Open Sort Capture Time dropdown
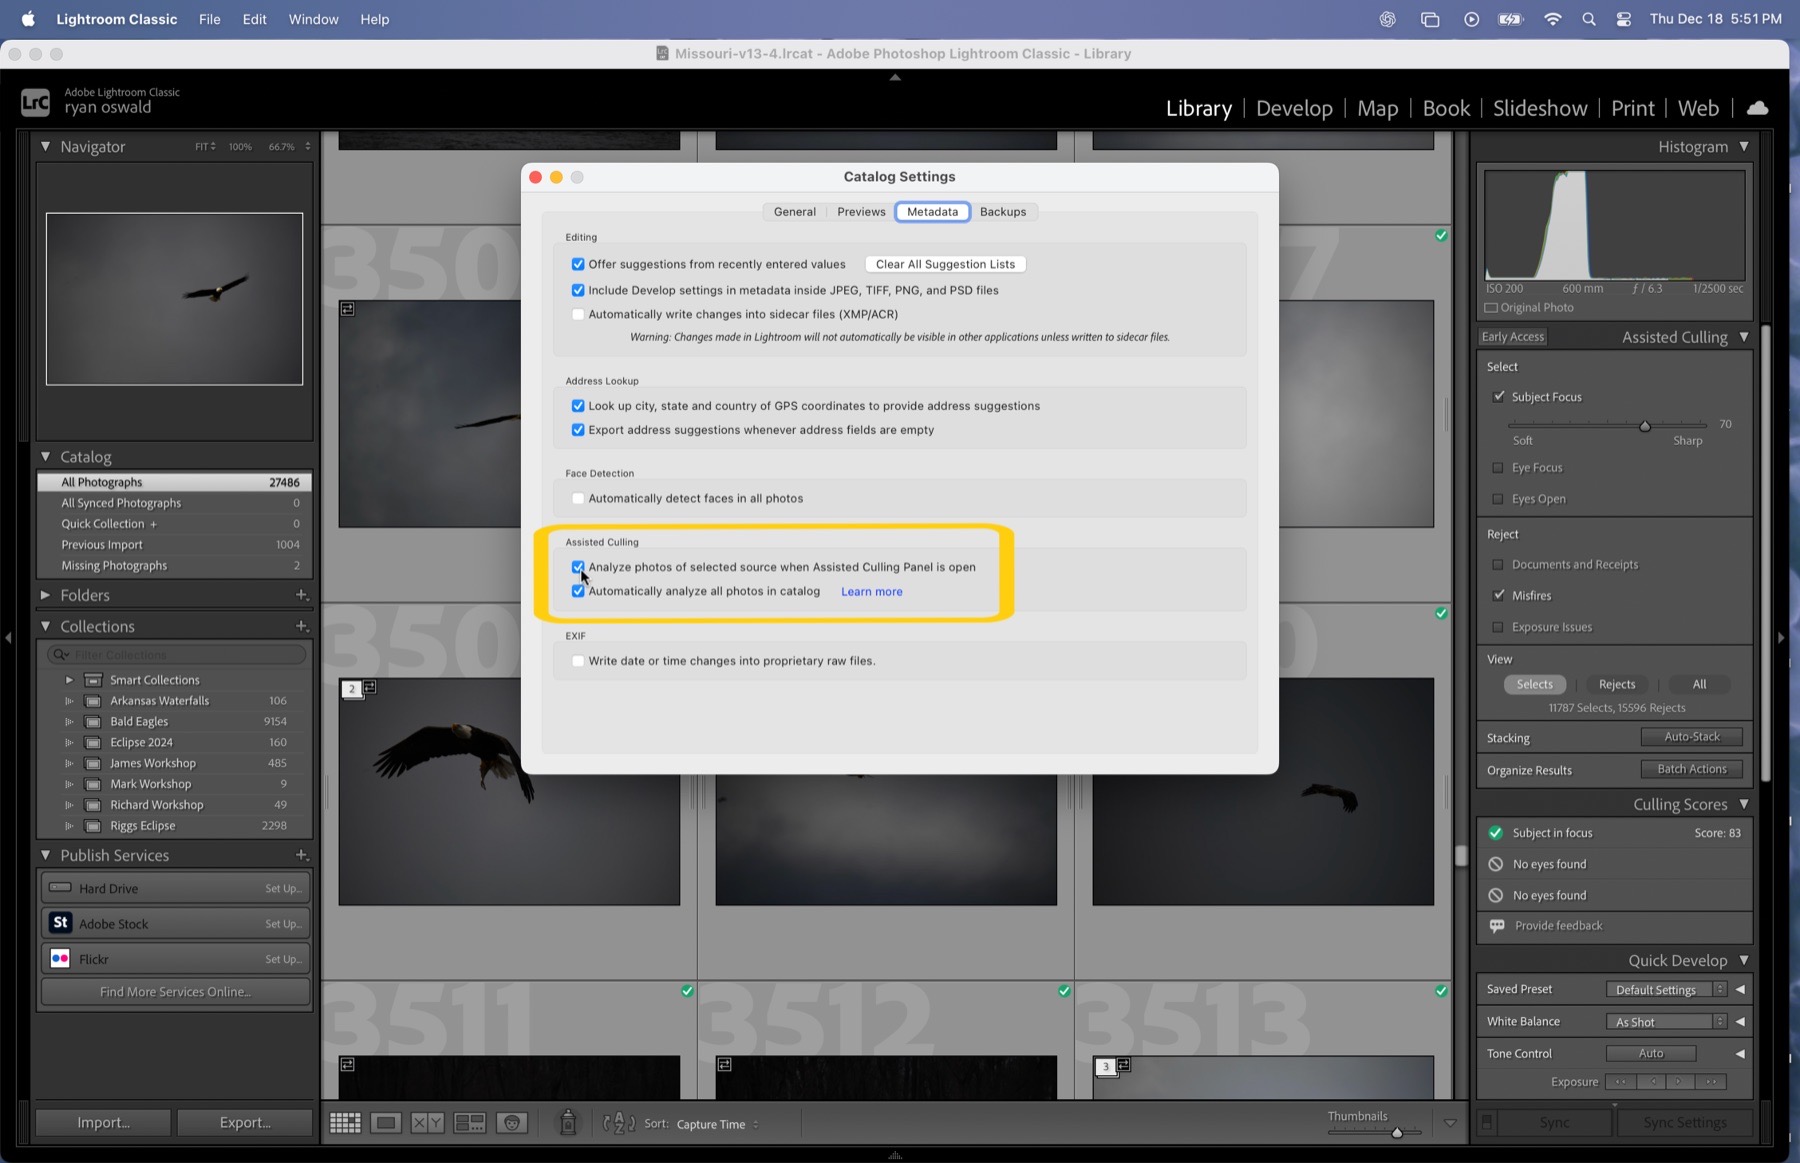 pos(717,1124)
